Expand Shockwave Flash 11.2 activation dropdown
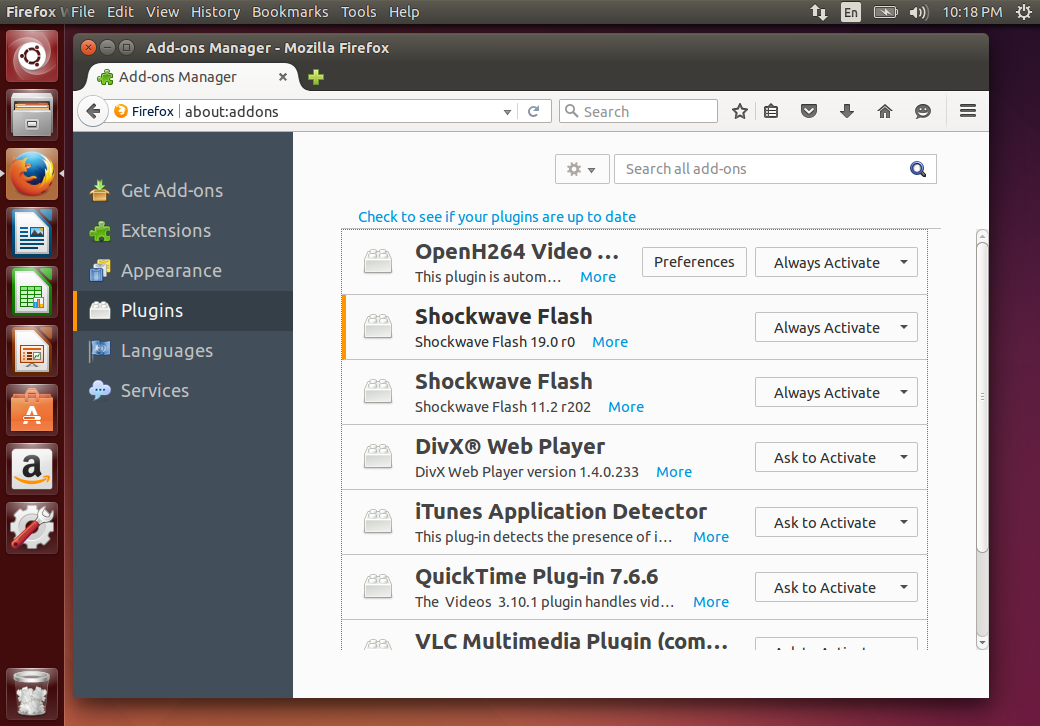The width and height of the screenshot is (1040, 726). [x=836, y=393]
